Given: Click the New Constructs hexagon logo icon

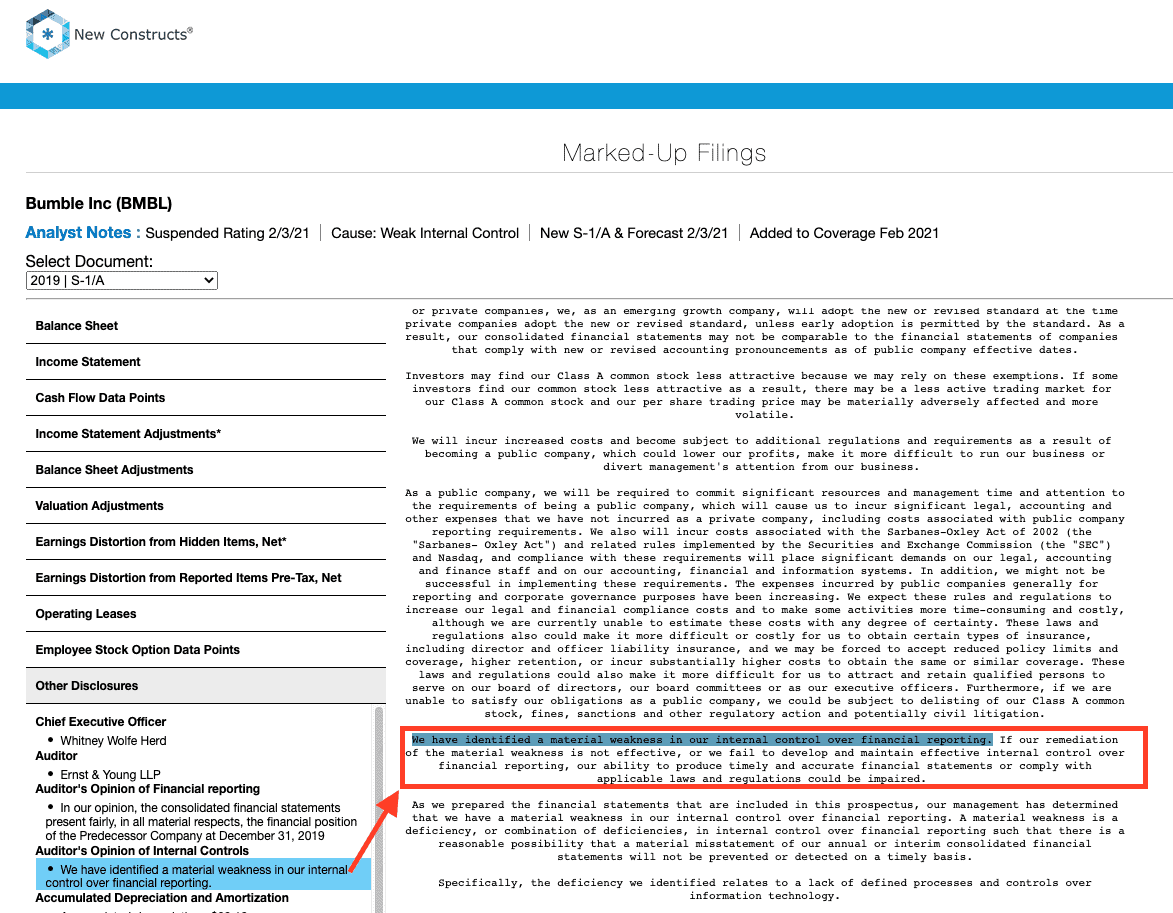Looking at the screenshot, I should point(48,34).
